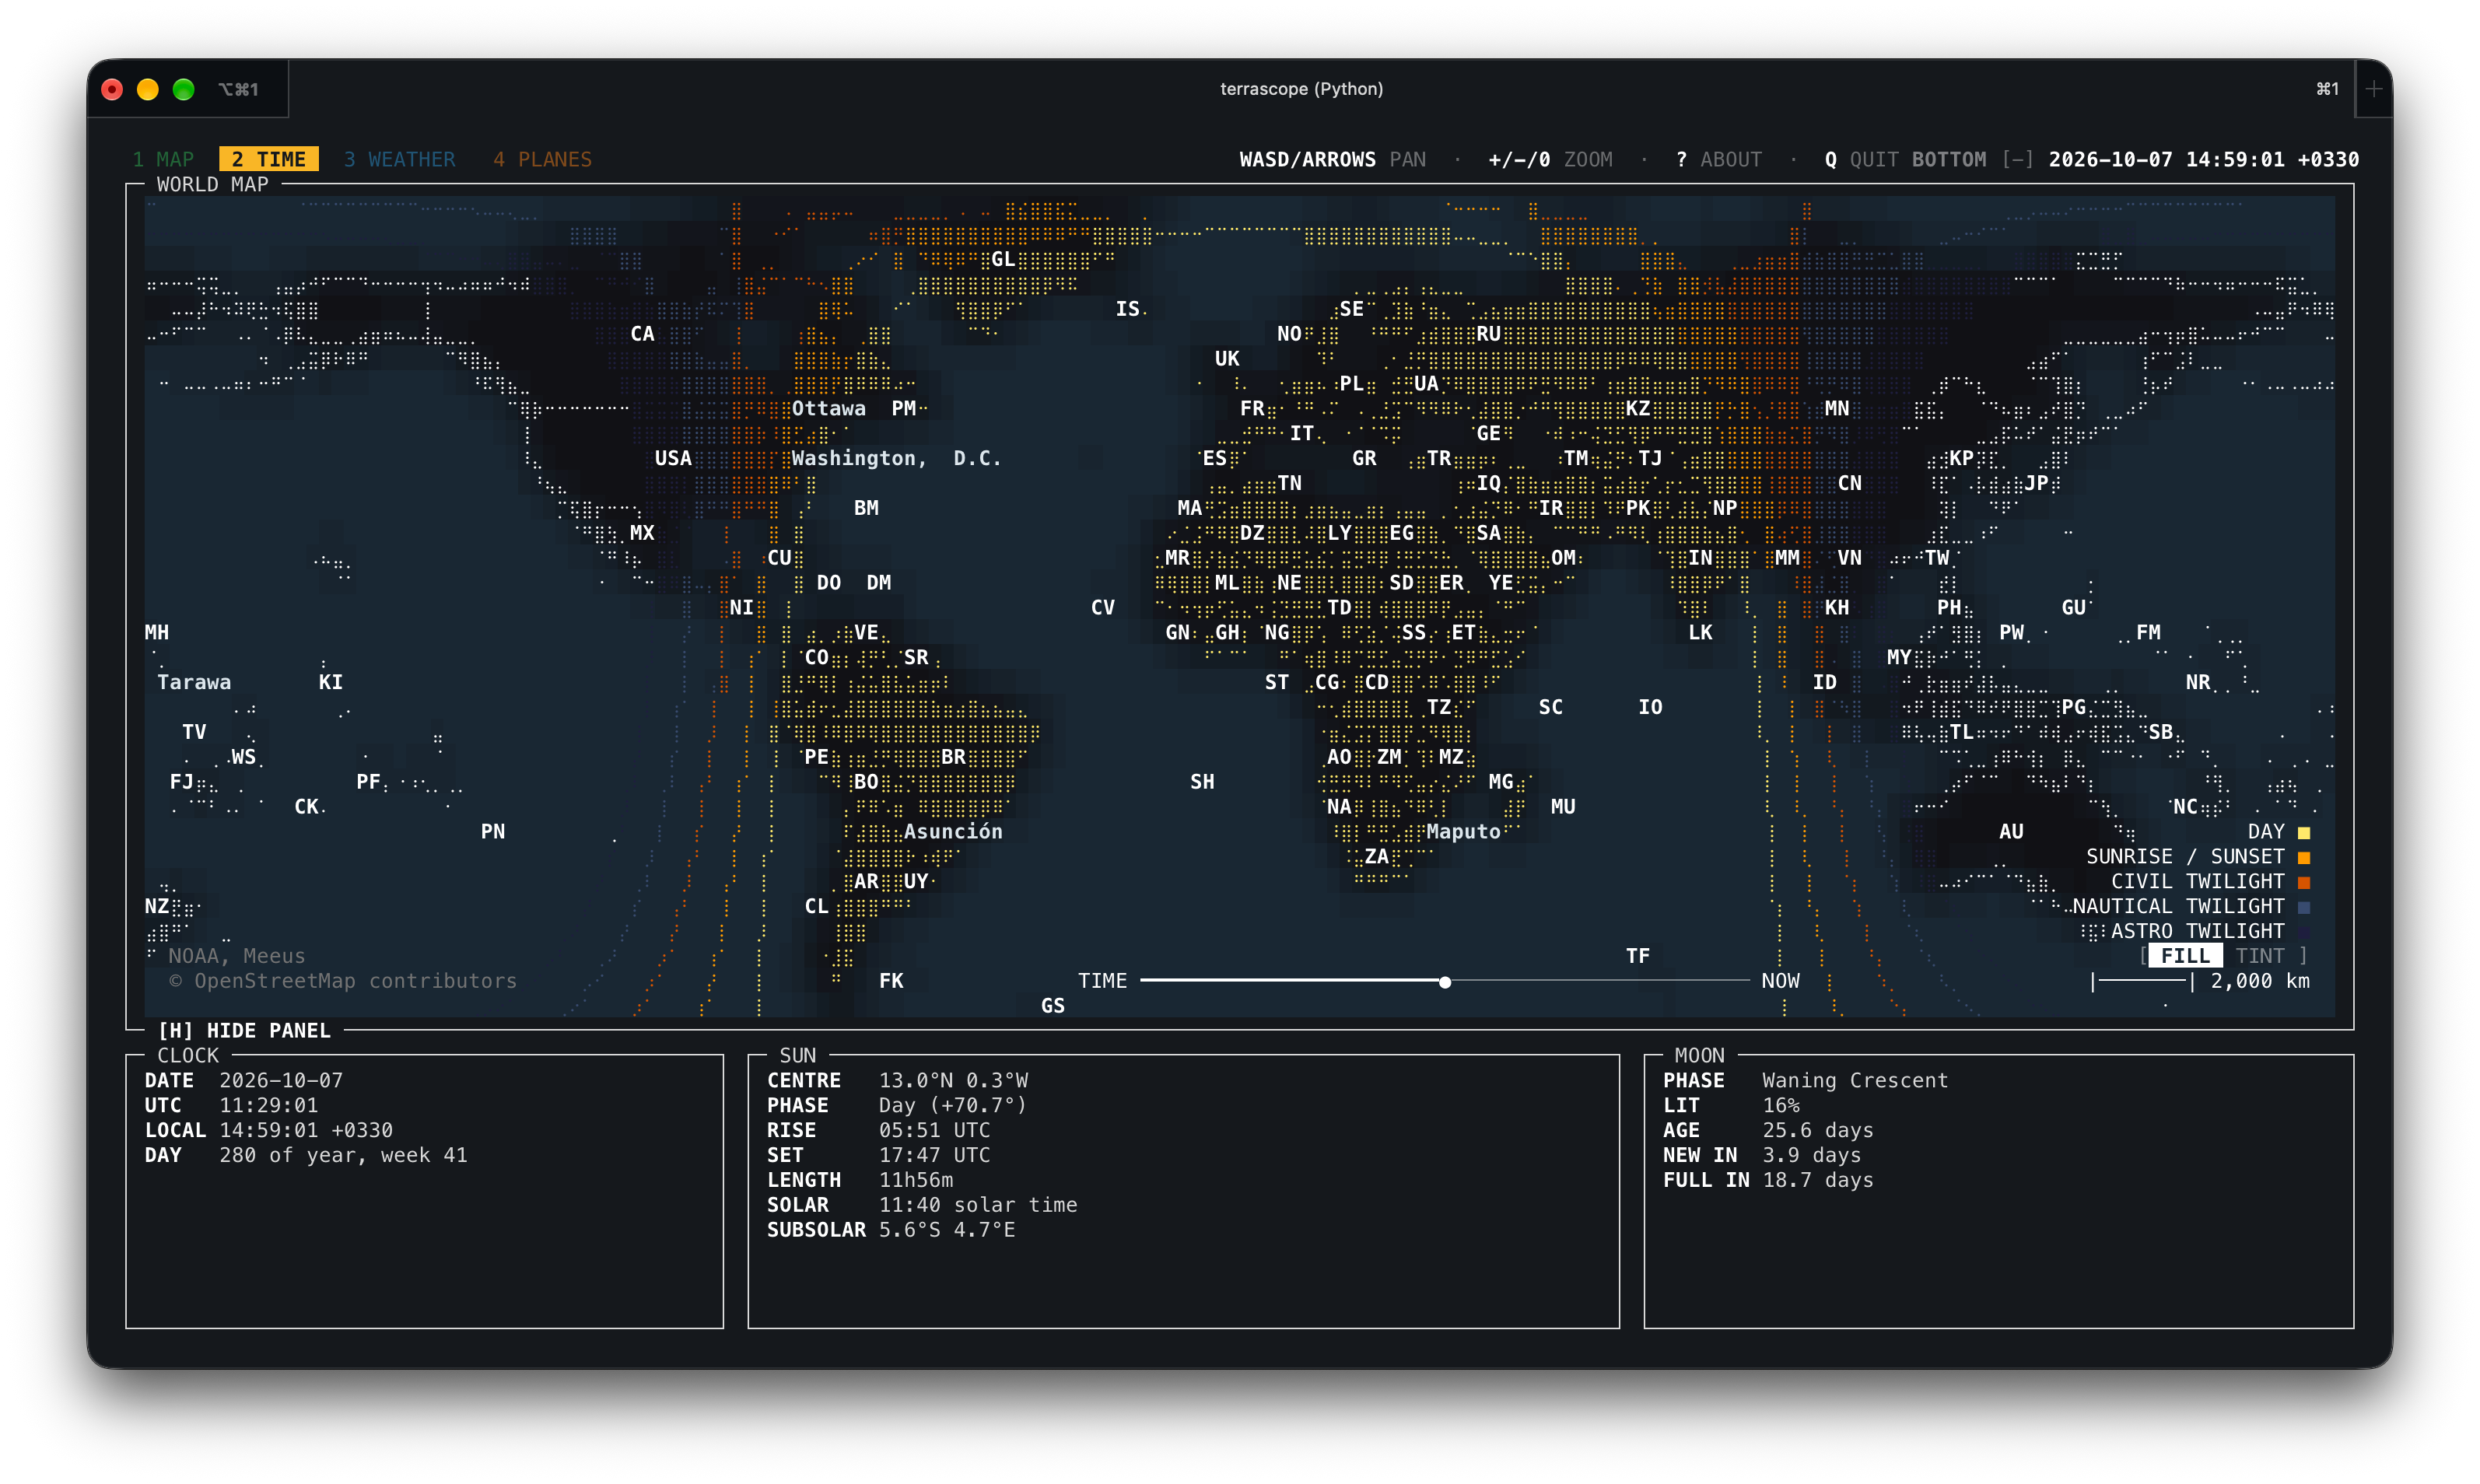Click the Washington, D.C. map label
Image resolution: width=2480 pixels, height=1484 pixels.
[x=895, y=458]
